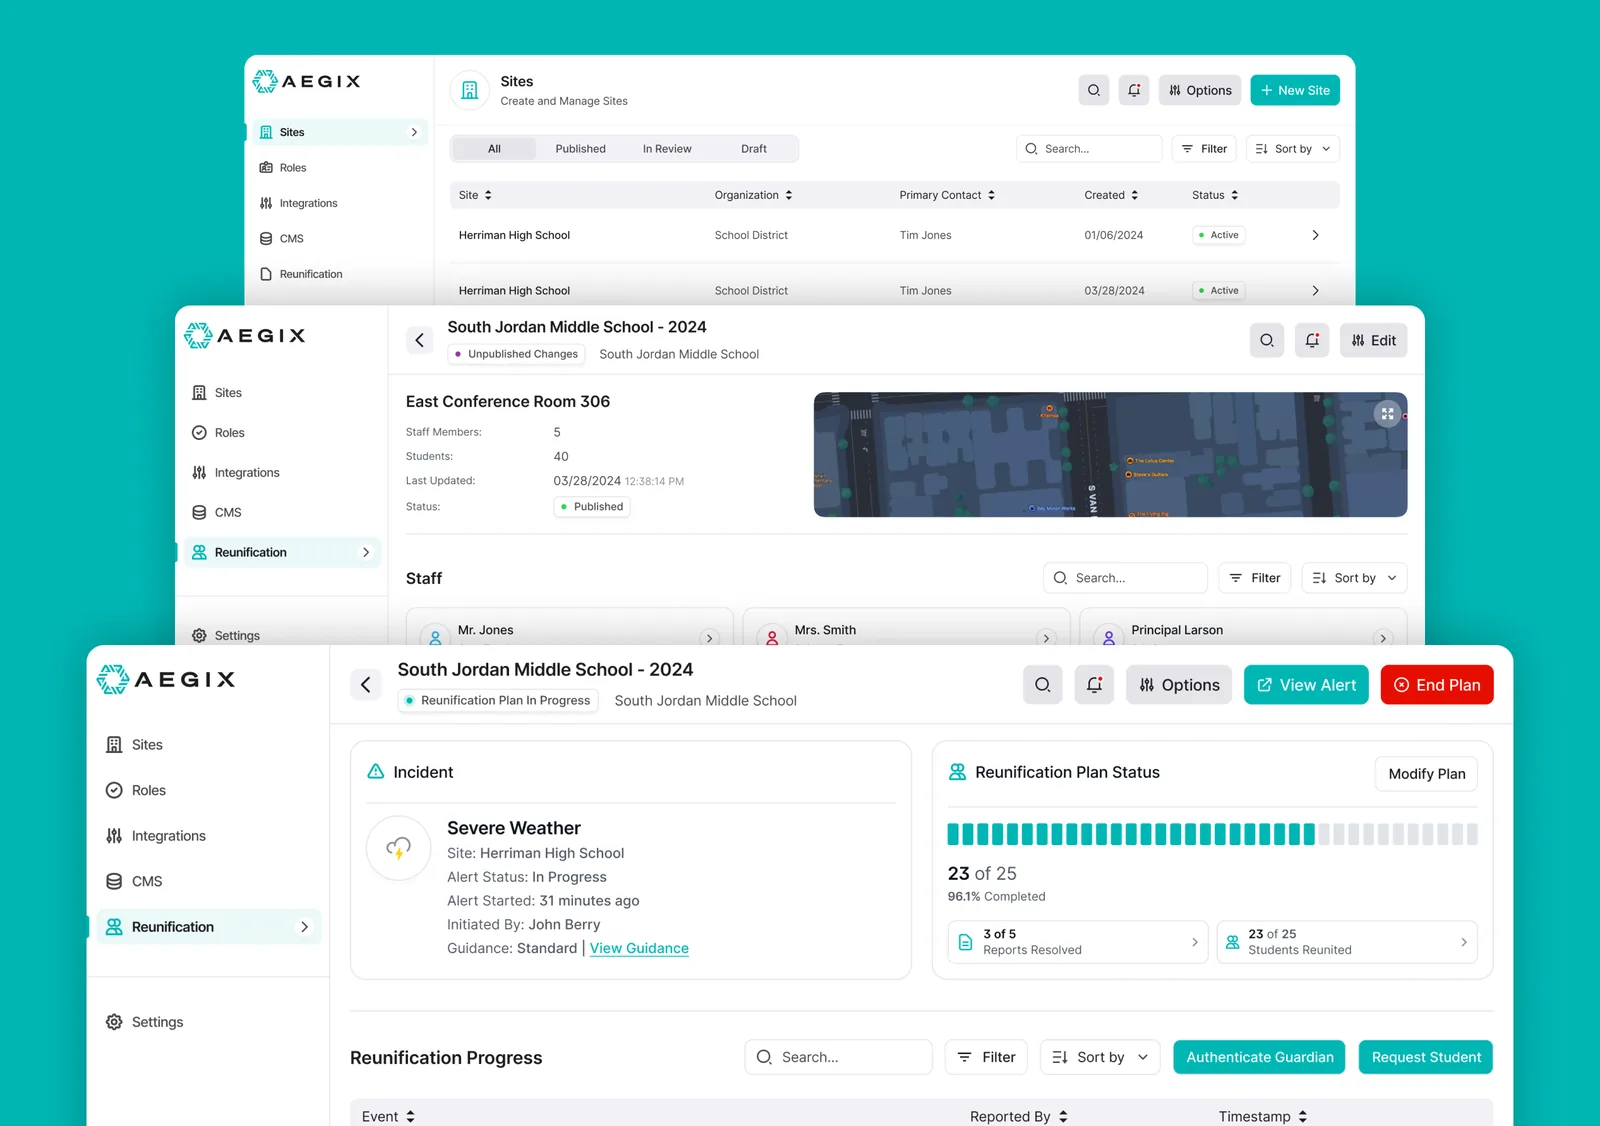Click search icon in Sites window header
Image resolution: width=1600 pixels, height=1126 pixels.
tap(1094, 90)
